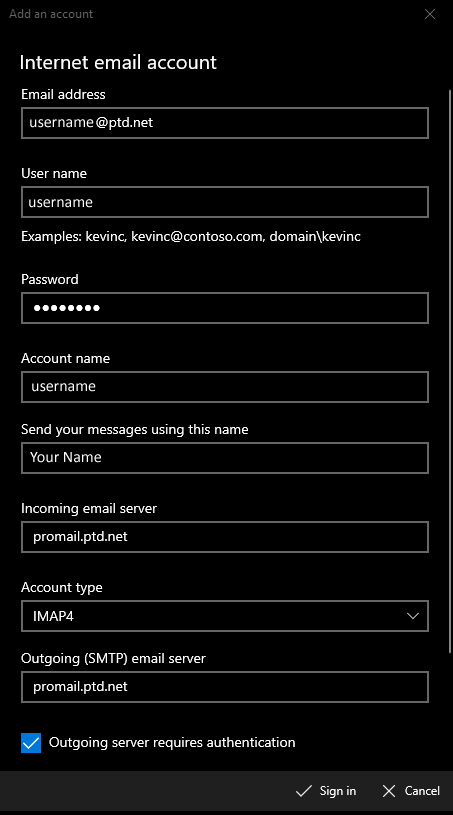This screenshot has width=453, height=815.
Task: Click the Send your messages name field
Action: point(225,458)
